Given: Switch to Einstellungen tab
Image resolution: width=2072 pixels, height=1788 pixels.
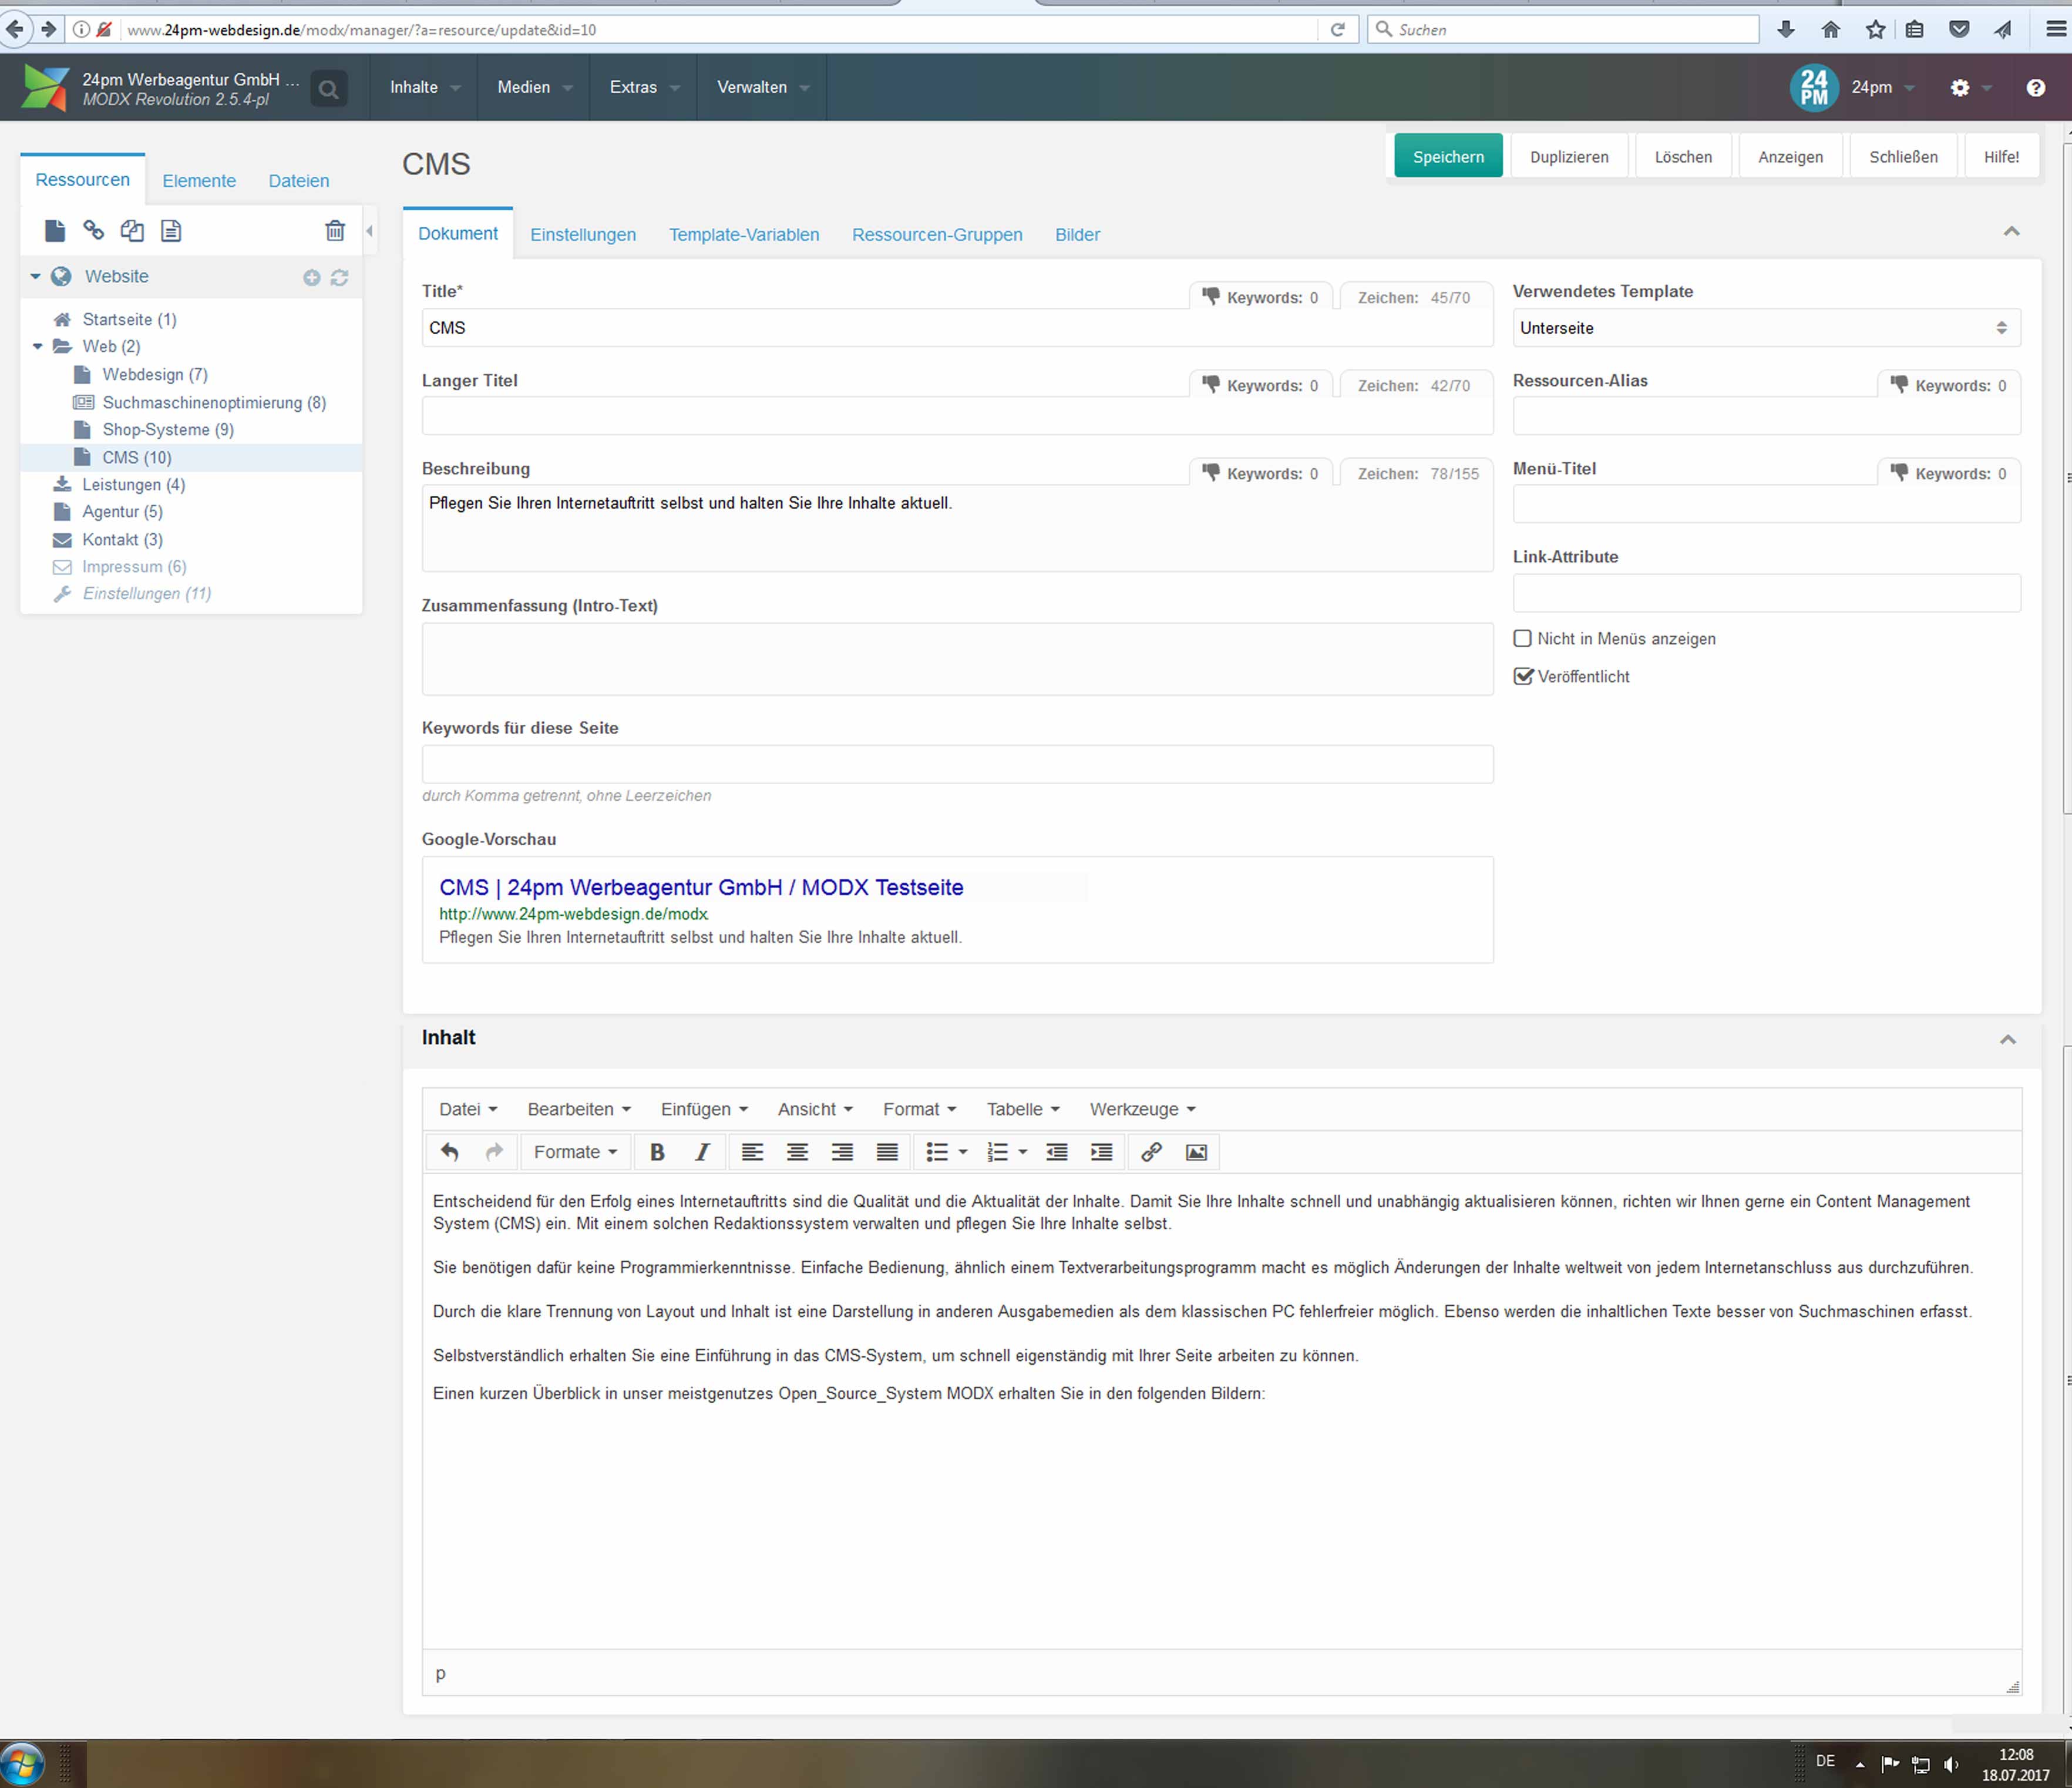Looking at the screenshot, I should click(583, 235).
